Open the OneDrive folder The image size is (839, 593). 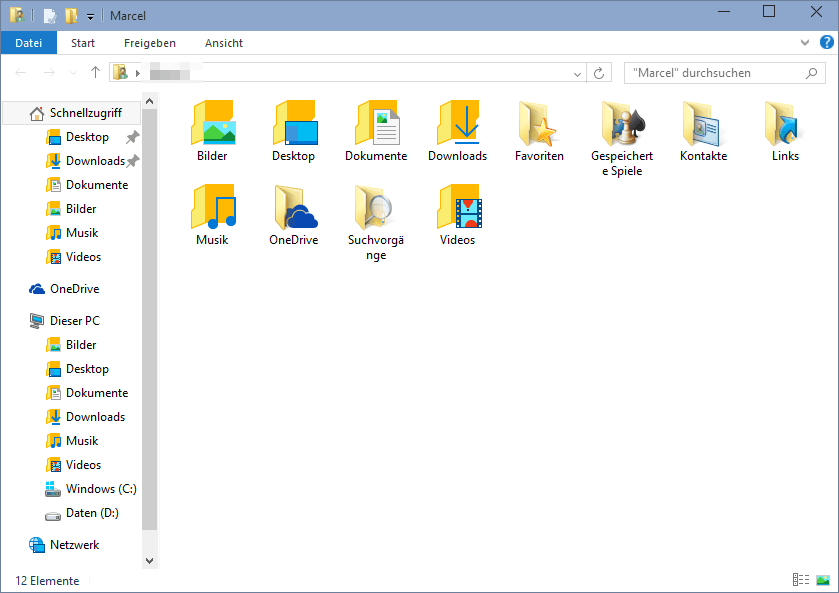pos(294,214)
